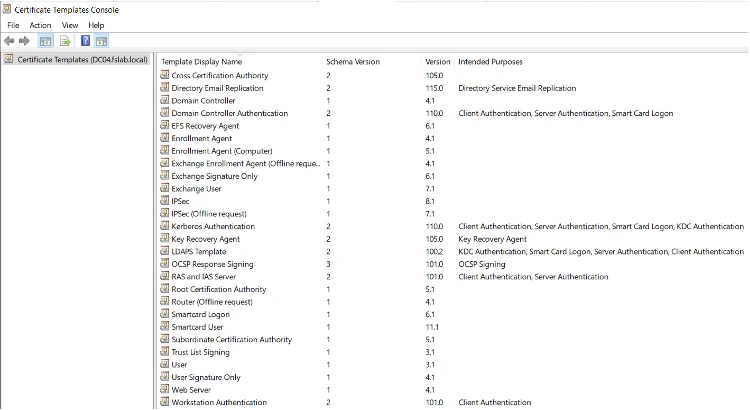Click version 115.0 of Directory Email Replication
750x410 pixels.
coord(434,88)
